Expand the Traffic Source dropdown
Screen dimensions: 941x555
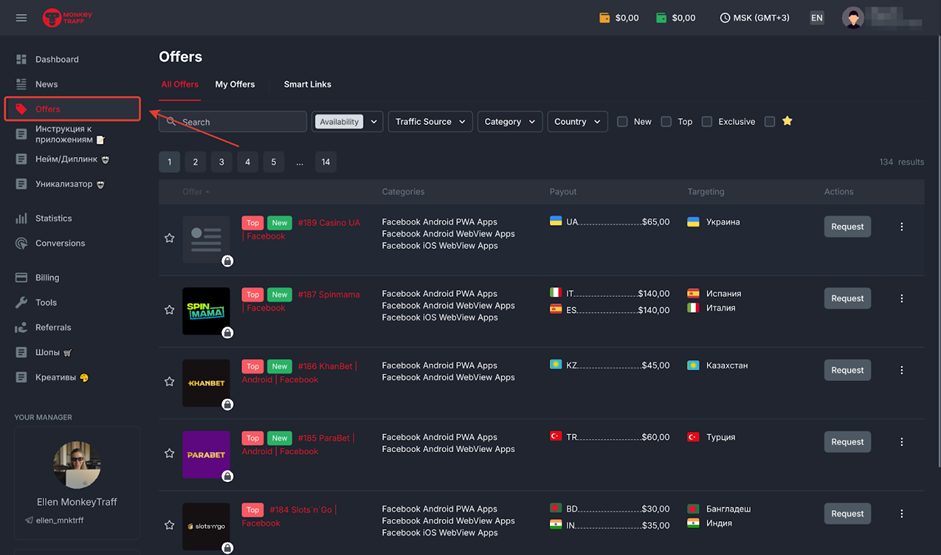click(x=430, y=122)
